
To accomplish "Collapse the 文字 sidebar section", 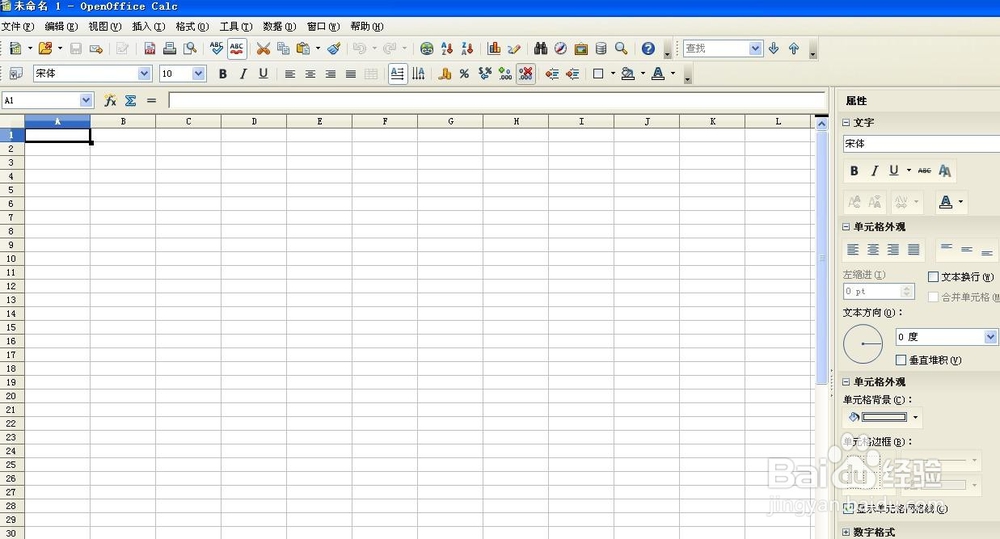I will [x=846, y=122].
